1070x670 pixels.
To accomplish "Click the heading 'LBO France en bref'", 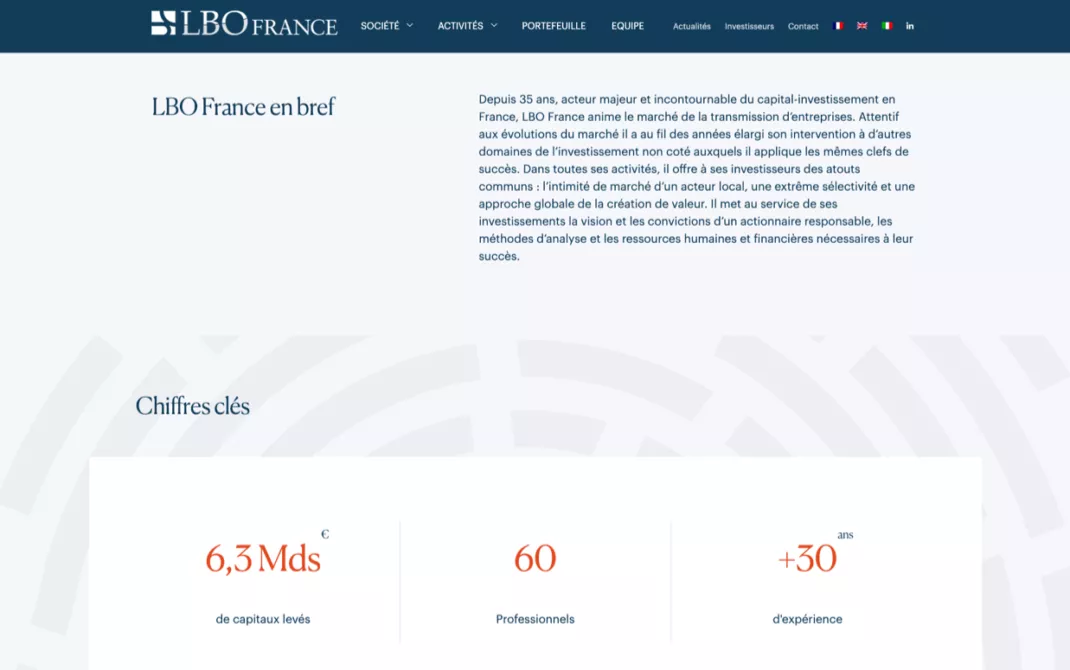I will (243, 106).
